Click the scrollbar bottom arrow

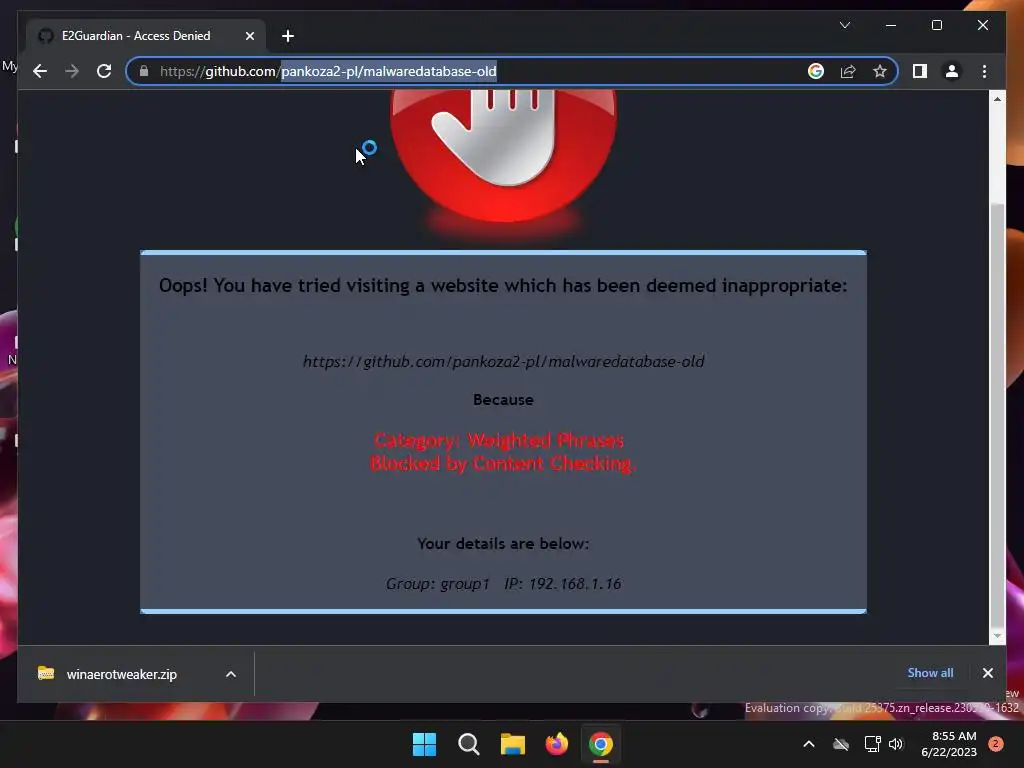coord(997,635)
